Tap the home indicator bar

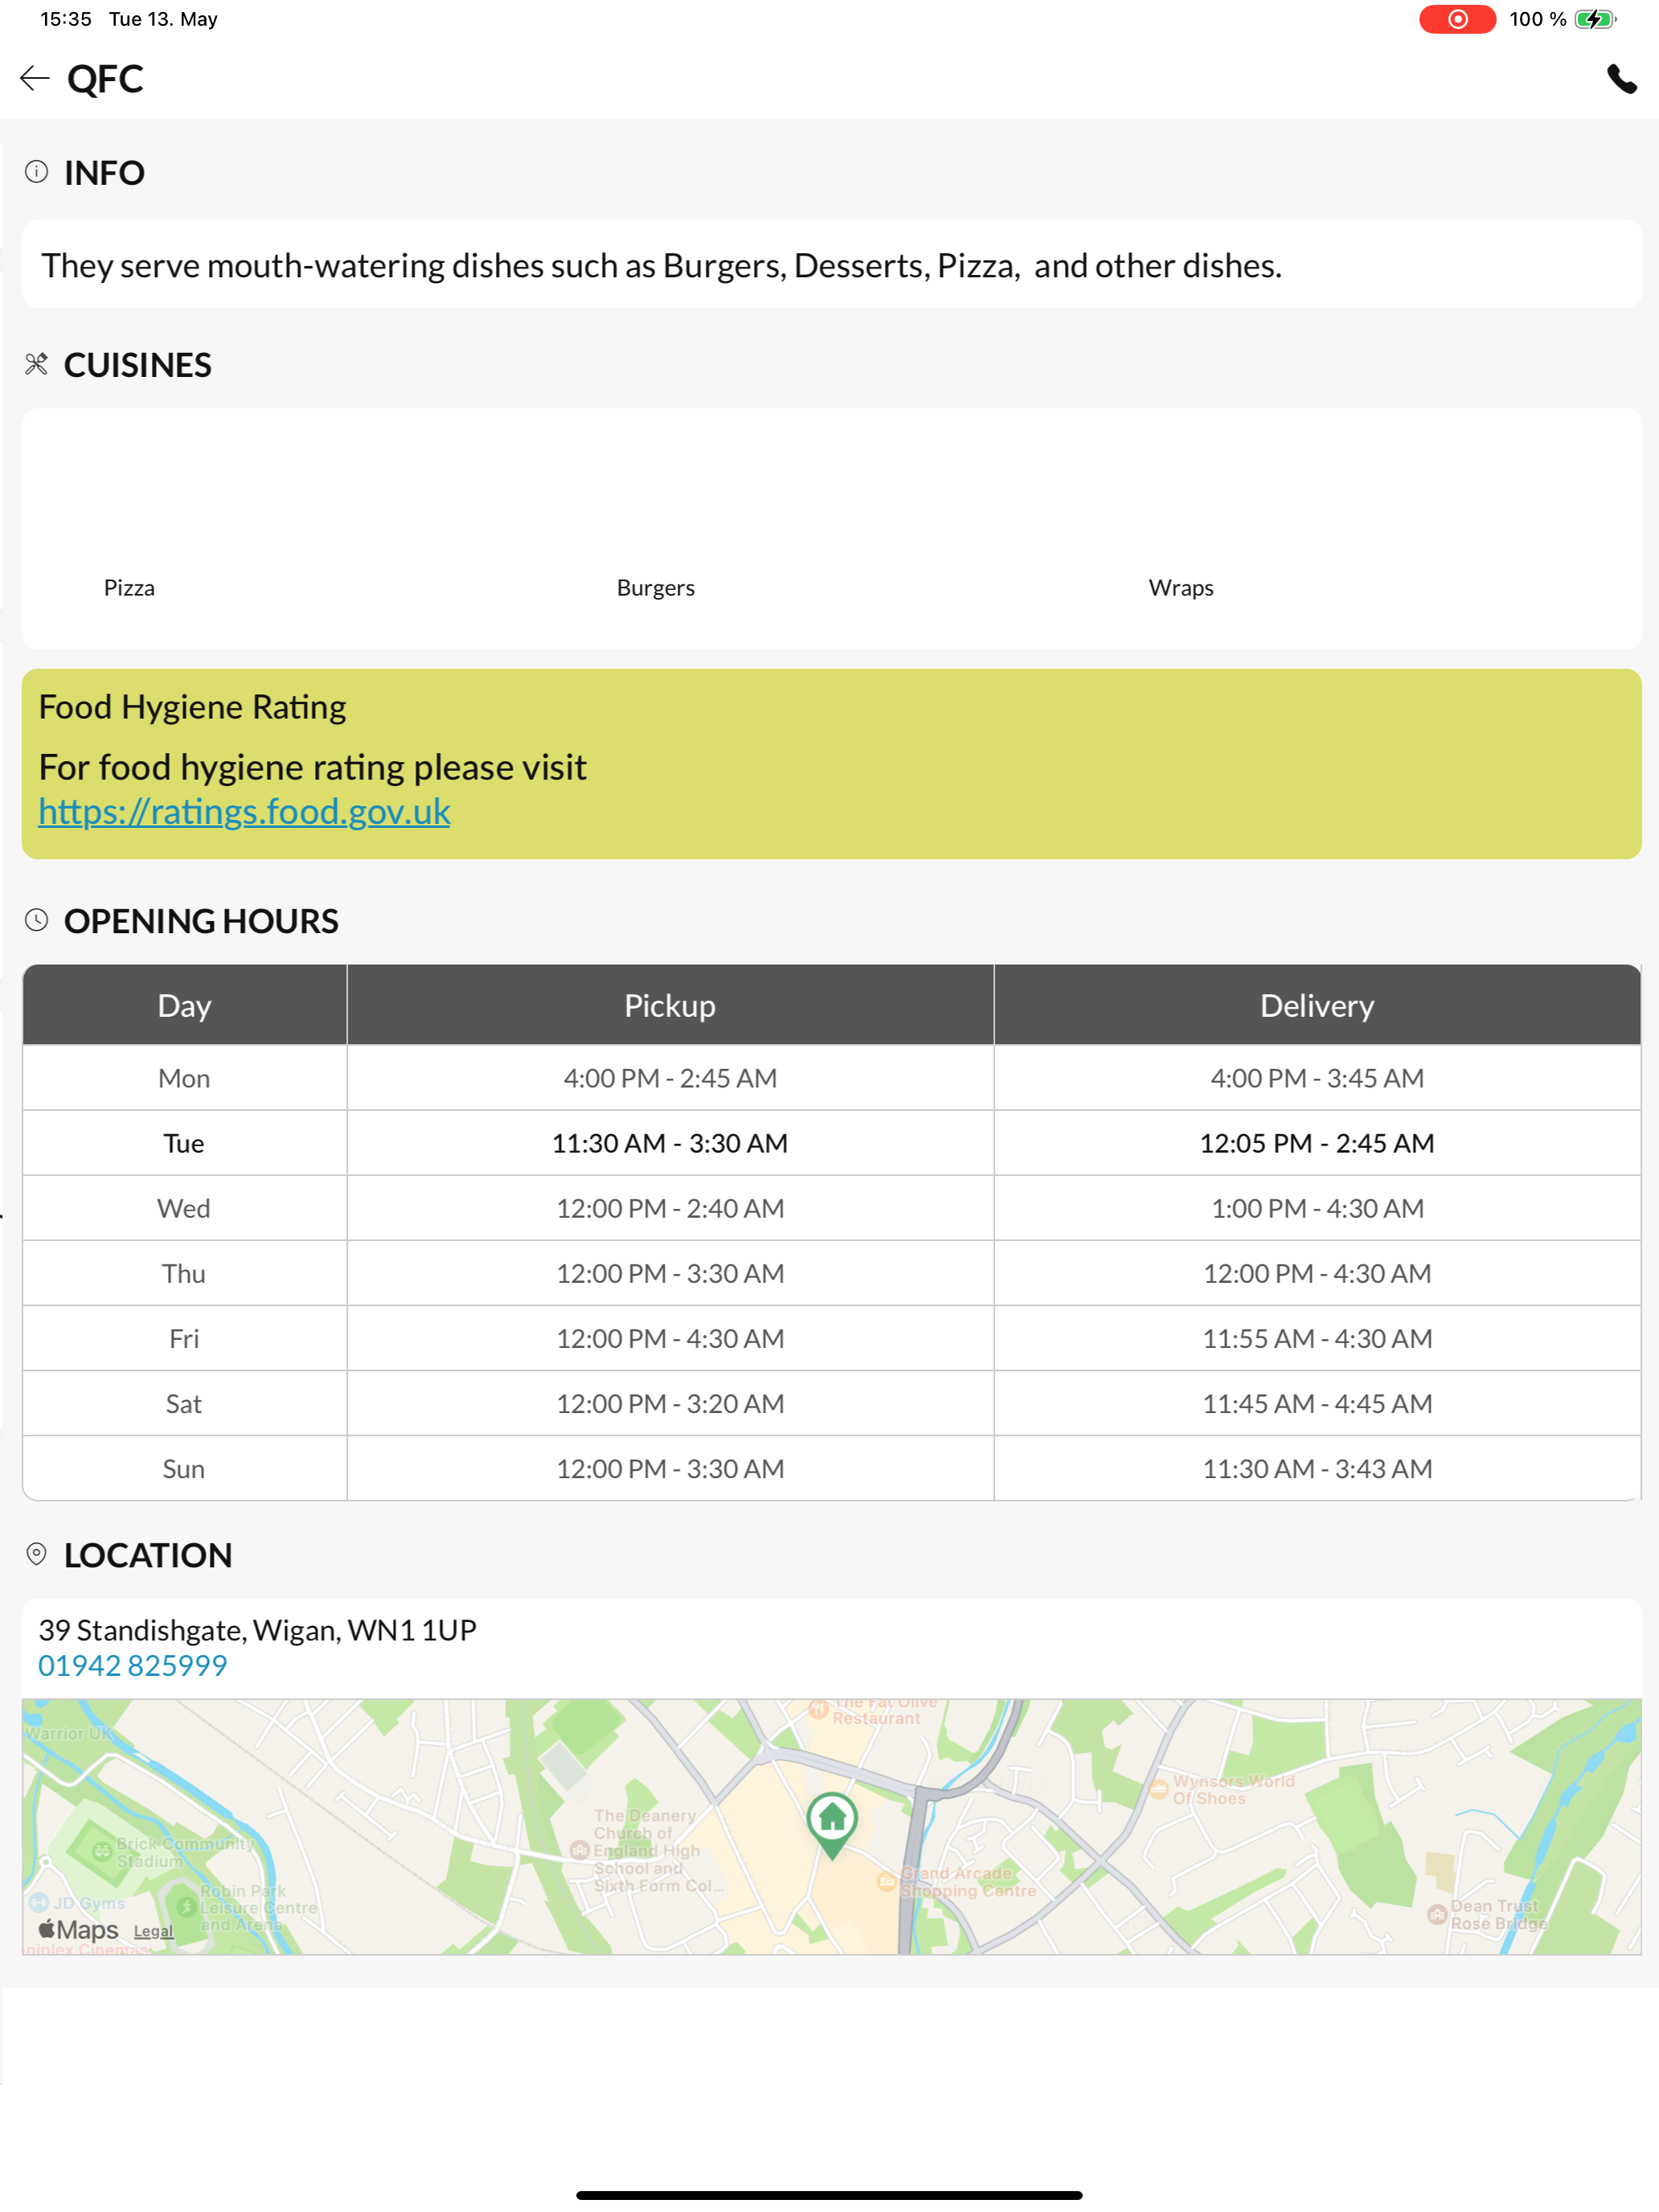829,2194
